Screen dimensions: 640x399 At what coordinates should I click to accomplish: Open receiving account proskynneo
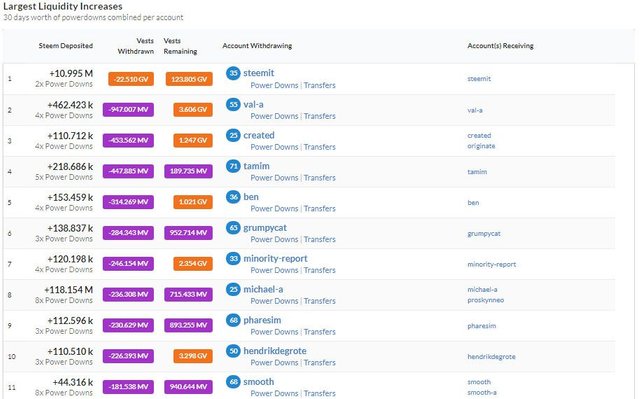(x=486, y=300)
